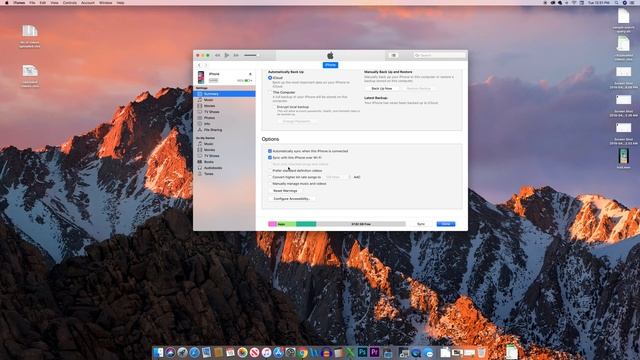Open Photos in the iTunes sidebar
This screenshot has width=640, height=360.
click(x=224, y=118)
